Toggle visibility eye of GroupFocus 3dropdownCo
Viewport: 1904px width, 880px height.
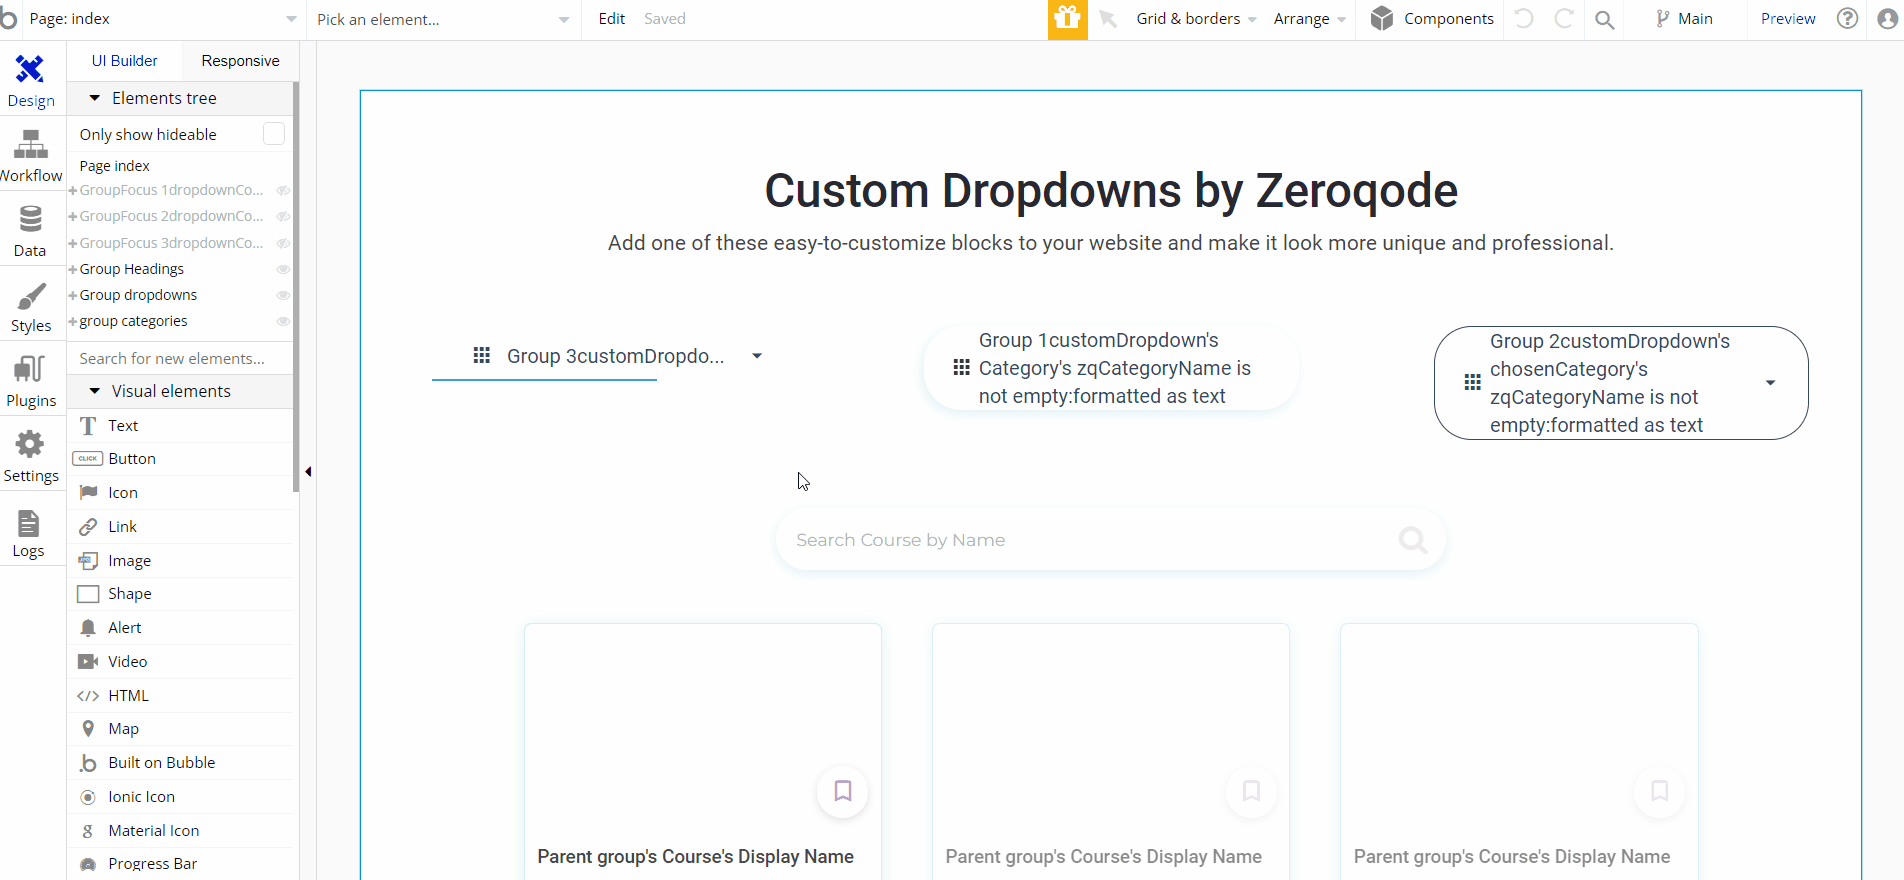tap(283, 243)
